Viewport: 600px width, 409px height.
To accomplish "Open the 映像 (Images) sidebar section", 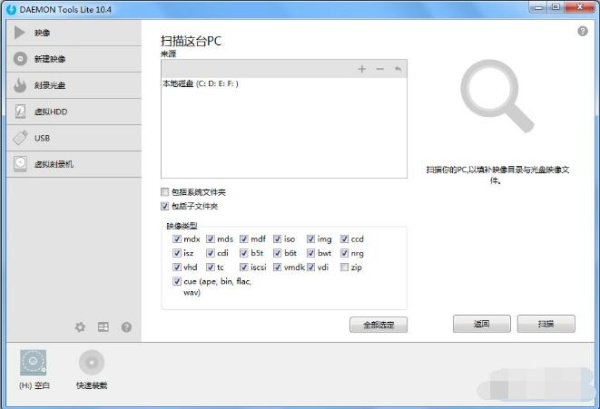I will (74, 33).
